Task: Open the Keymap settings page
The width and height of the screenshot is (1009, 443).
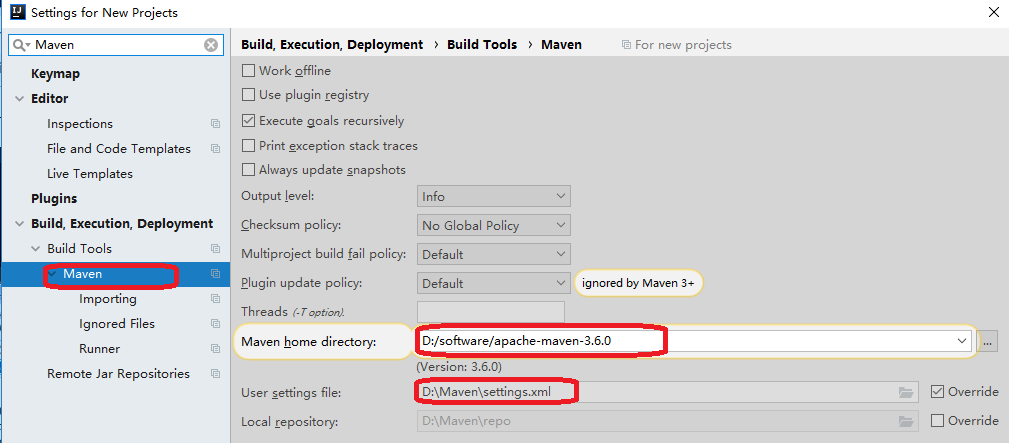Action: tap(55, 74)
